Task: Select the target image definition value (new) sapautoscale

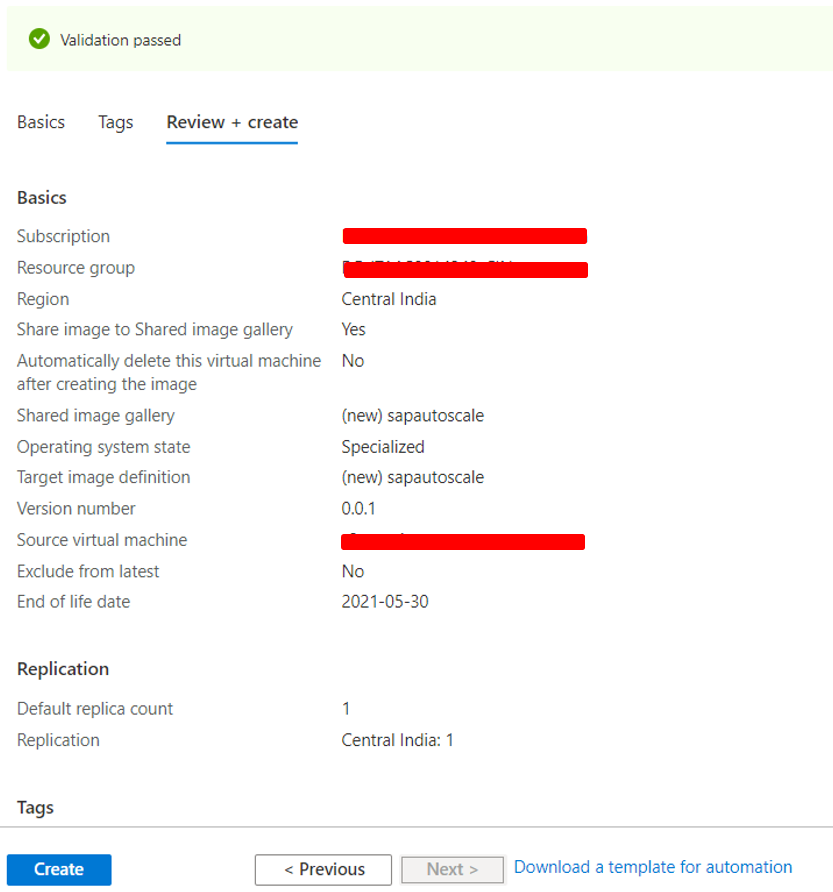Action: [413, 477]
